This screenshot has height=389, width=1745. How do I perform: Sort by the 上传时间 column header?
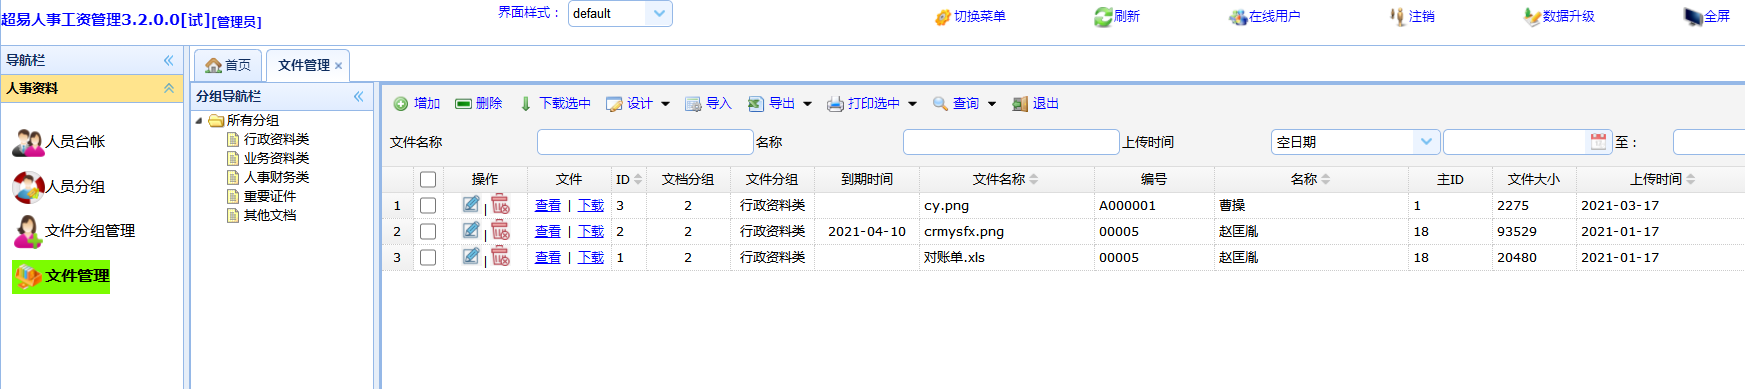click(x=1661, y=180)
